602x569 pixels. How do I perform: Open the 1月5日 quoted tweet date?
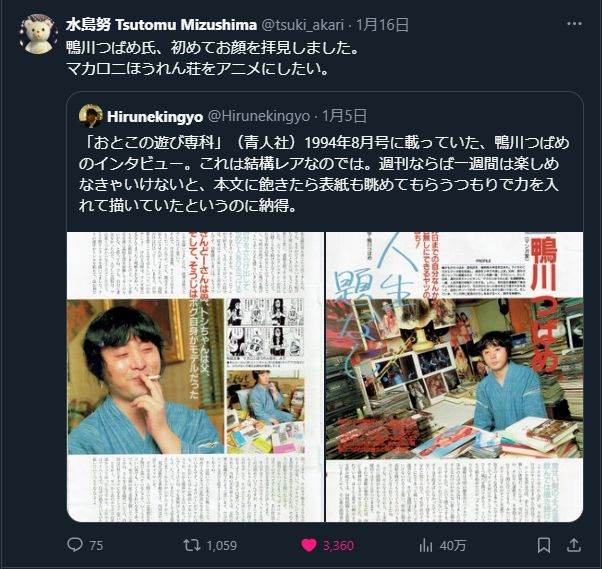click(344, 116)
